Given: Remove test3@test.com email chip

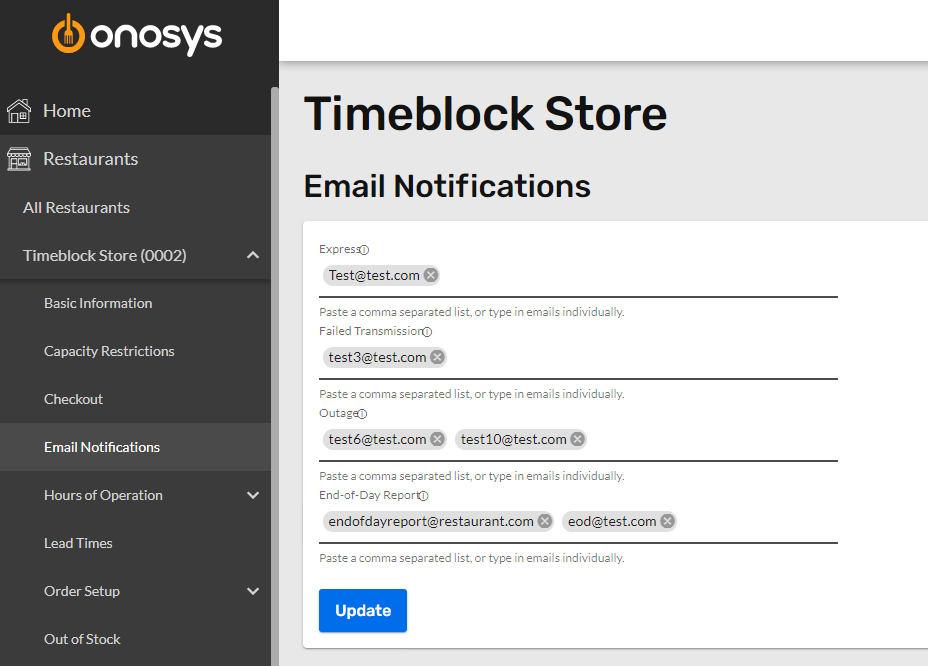Looking at the screenshot, I should 437,357.
